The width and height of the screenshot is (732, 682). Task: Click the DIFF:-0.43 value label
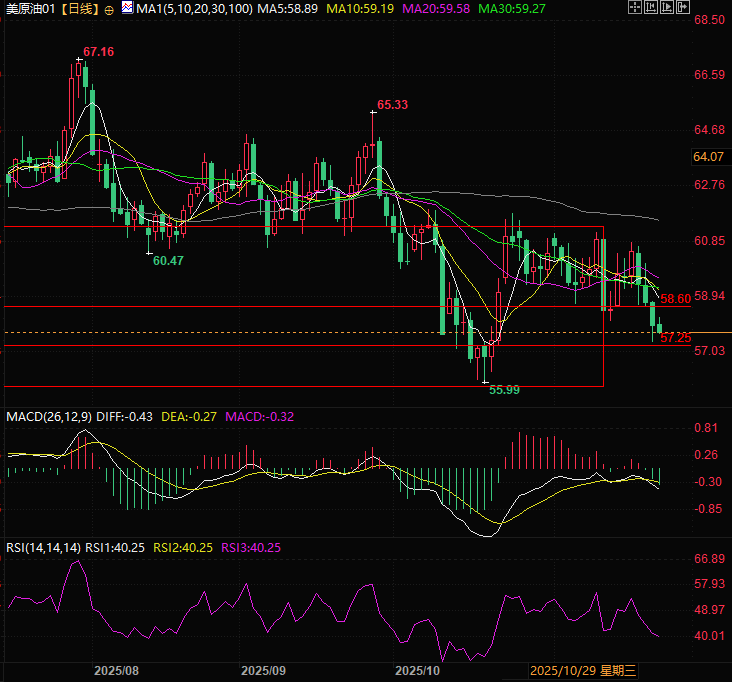(126, 416)
